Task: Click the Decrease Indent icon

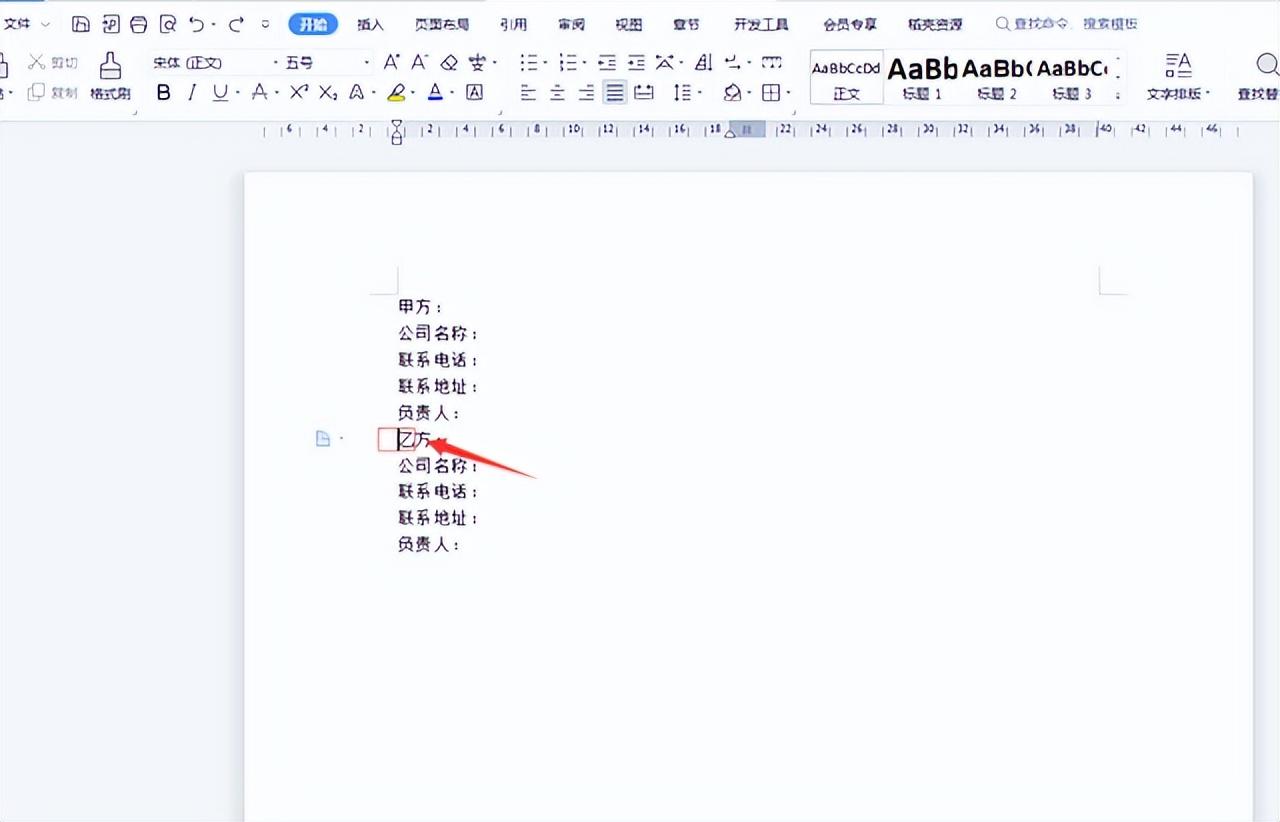Action: [607, 63]
